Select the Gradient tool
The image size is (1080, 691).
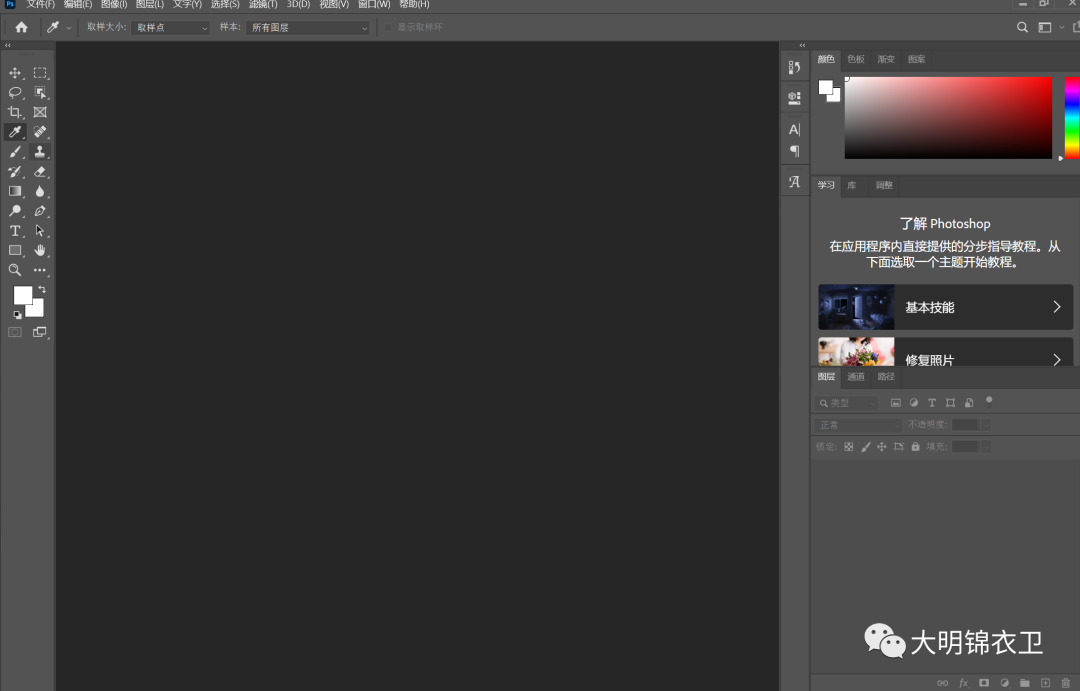[x=14, y=191]
